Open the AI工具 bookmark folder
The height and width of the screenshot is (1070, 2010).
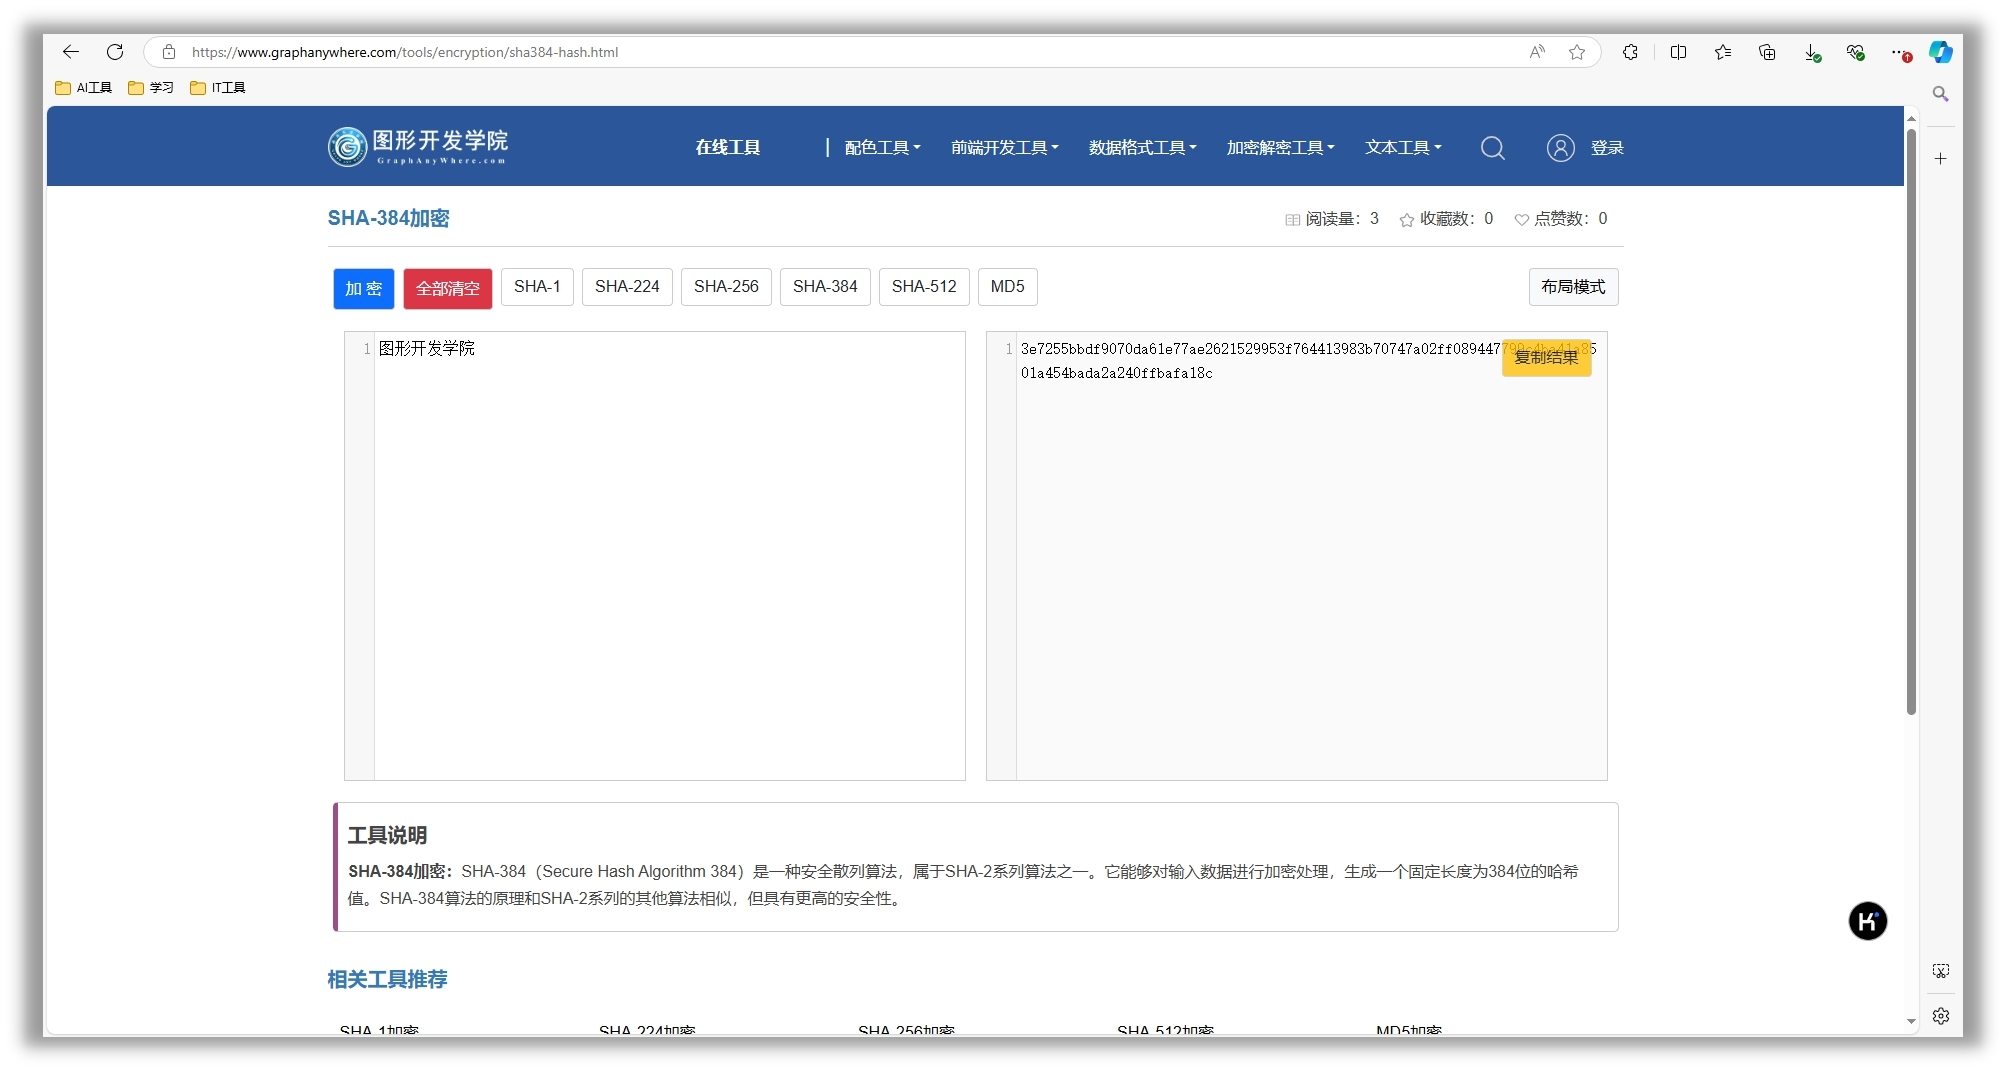click(x=84, y=88)
